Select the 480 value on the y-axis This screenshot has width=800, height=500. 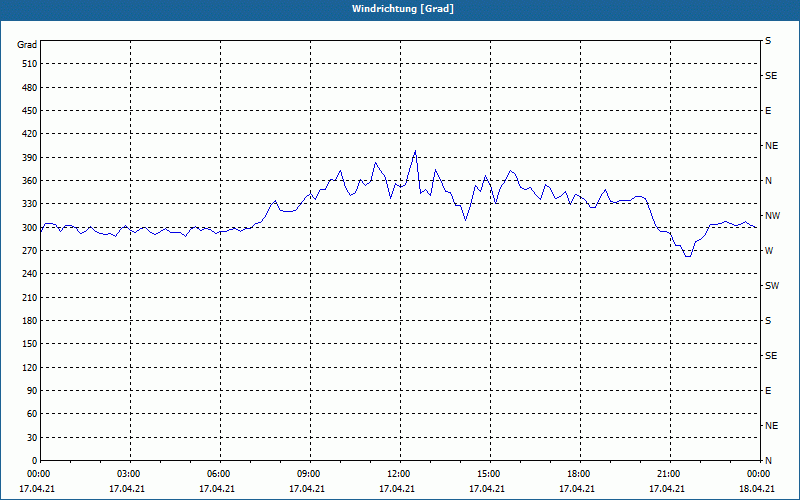tap(30, 88)
